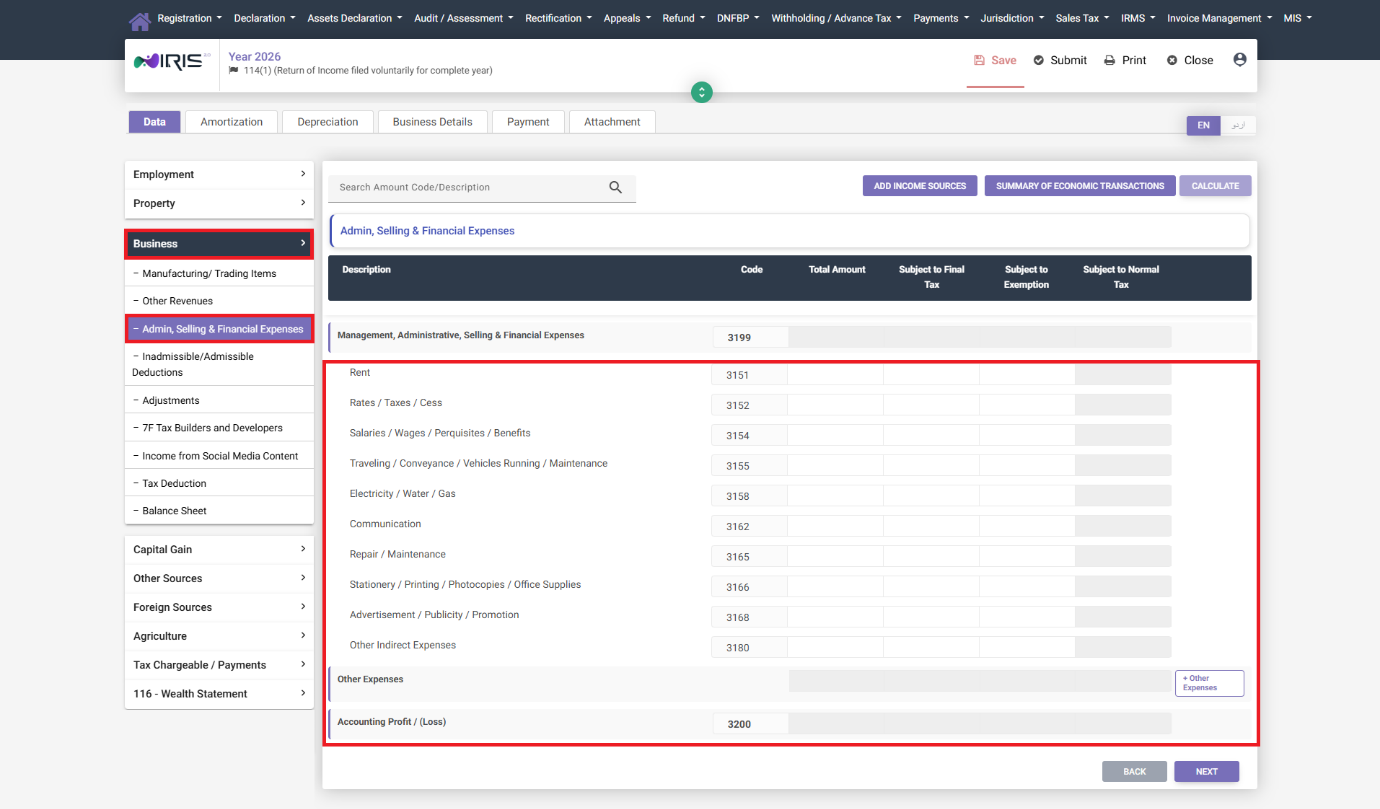Open Refund menu
Screen dimensions: 1380x809
point(684,18)
